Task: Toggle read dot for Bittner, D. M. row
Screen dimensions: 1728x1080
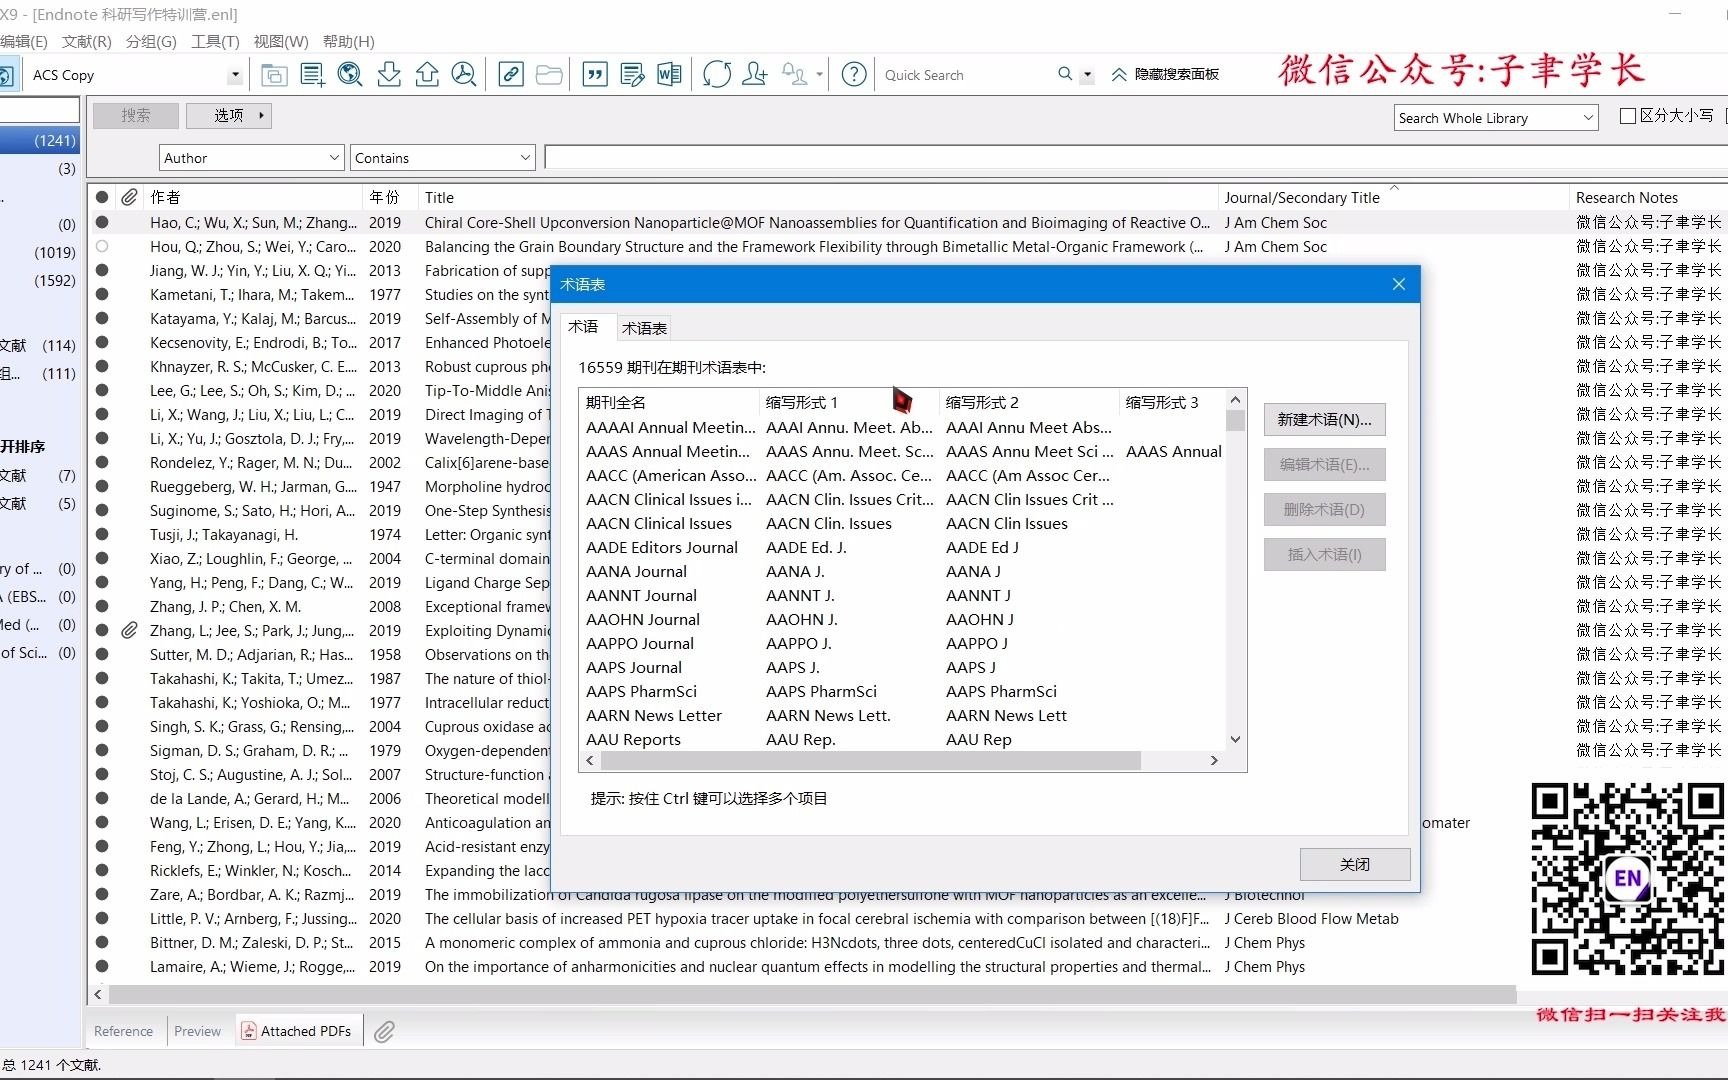Action: [x=102, y=942]
